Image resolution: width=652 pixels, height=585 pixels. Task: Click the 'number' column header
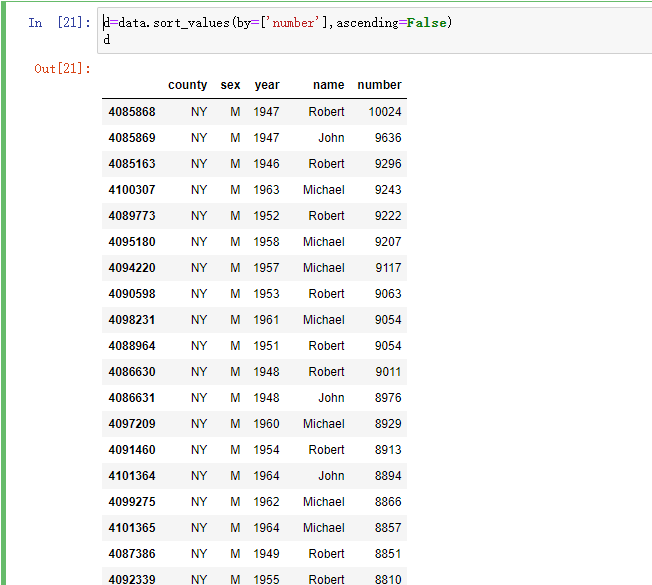pyautogui.click(x=379, y=85)
